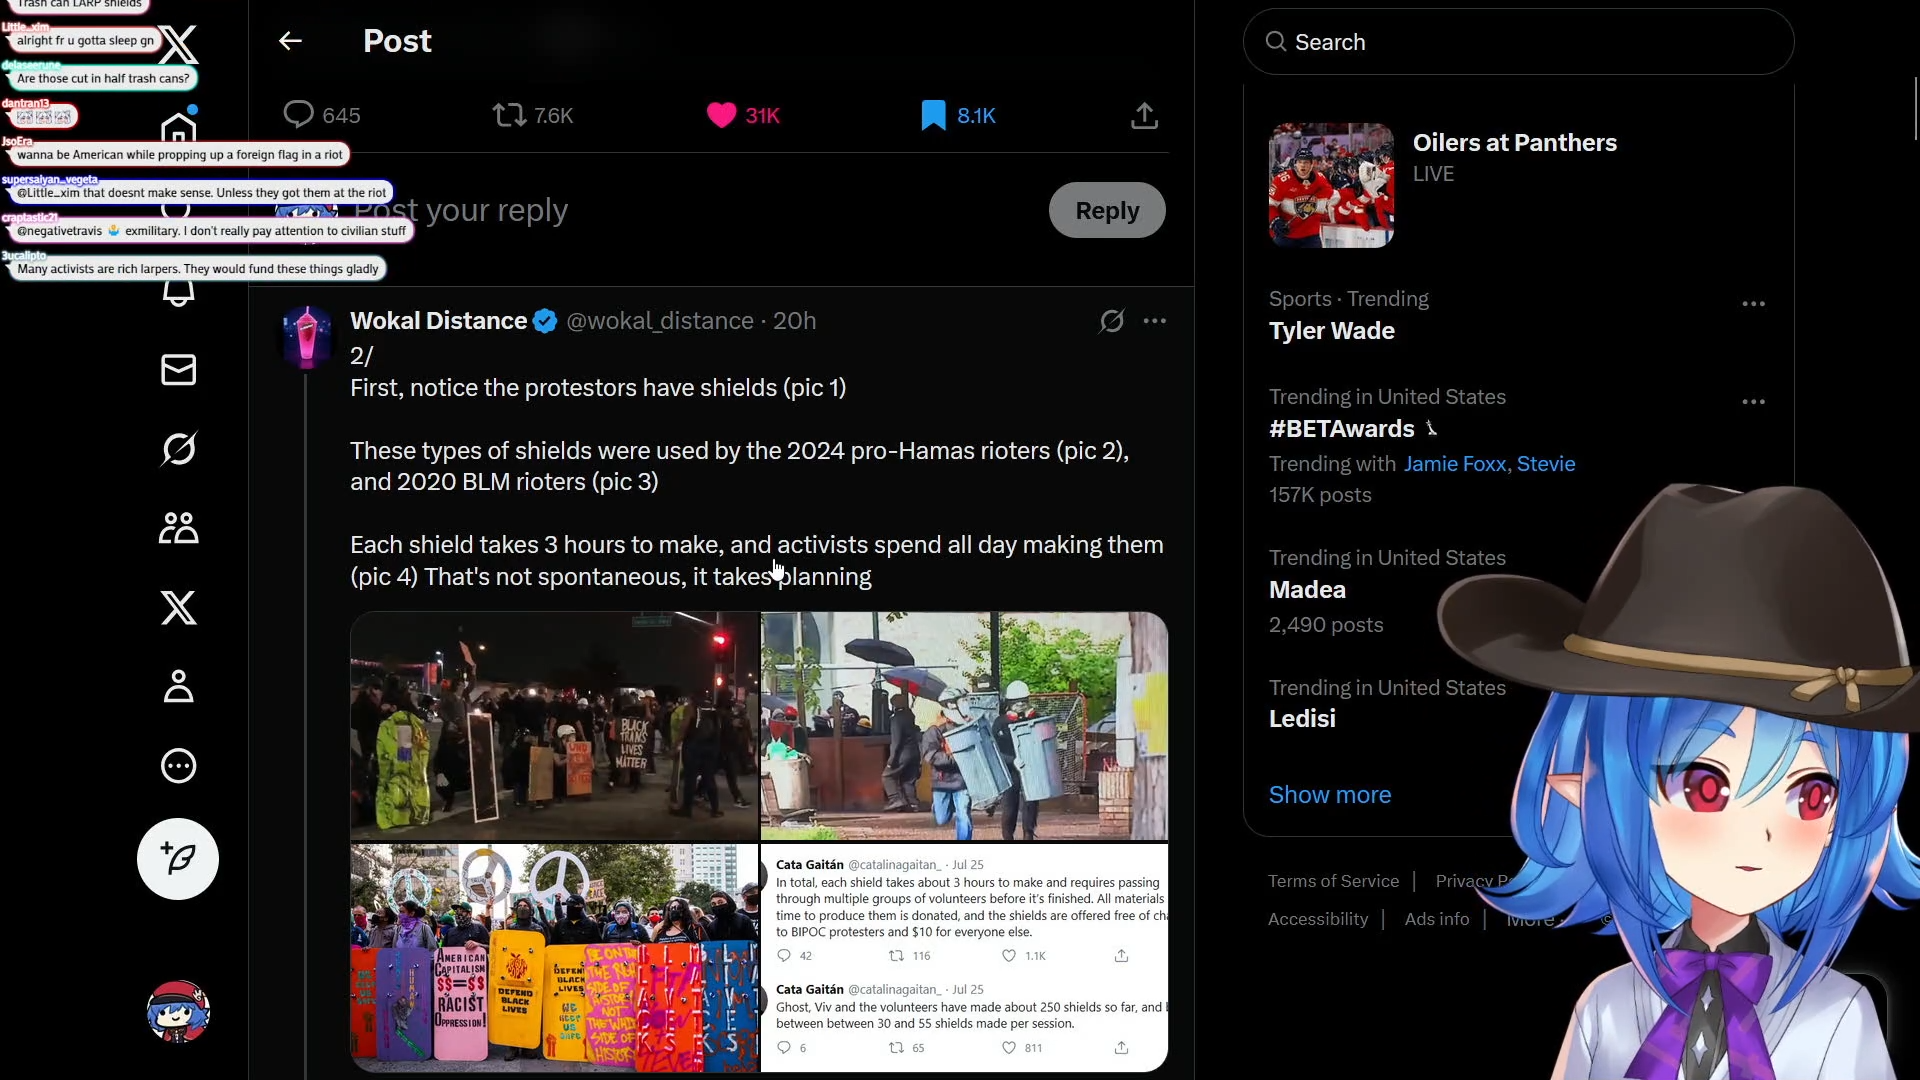Open Profile person icon in sidebar

(179, 687)
